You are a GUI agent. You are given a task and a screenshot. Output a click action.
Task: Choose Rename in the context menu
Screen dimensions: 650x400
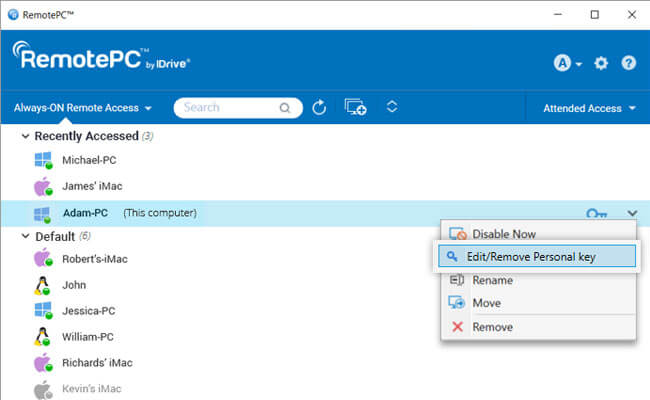pyautogui.click(x=538, y=280)
